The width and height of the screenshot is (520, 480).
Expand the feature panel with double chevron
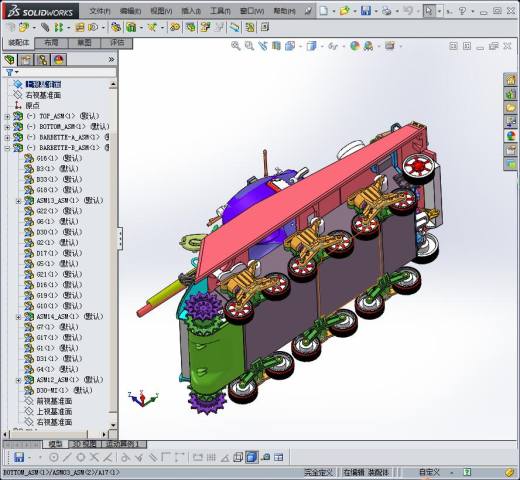(111, 60)
